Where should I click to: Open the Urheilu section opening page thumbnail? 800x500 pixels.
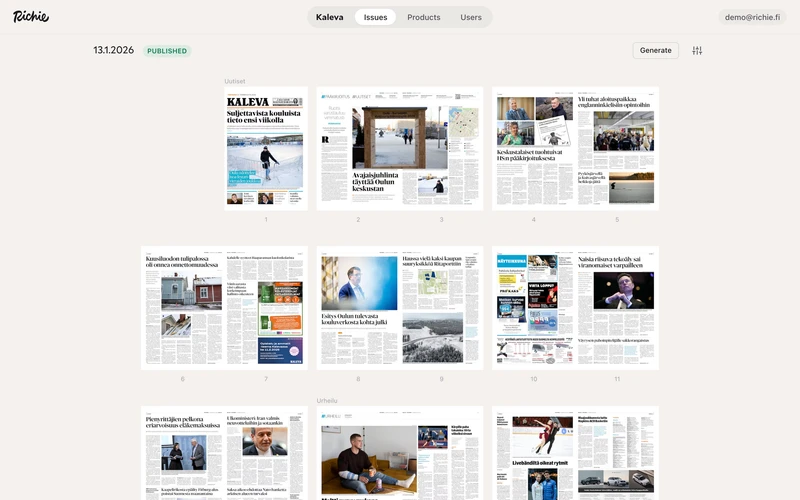click(358, 453)
